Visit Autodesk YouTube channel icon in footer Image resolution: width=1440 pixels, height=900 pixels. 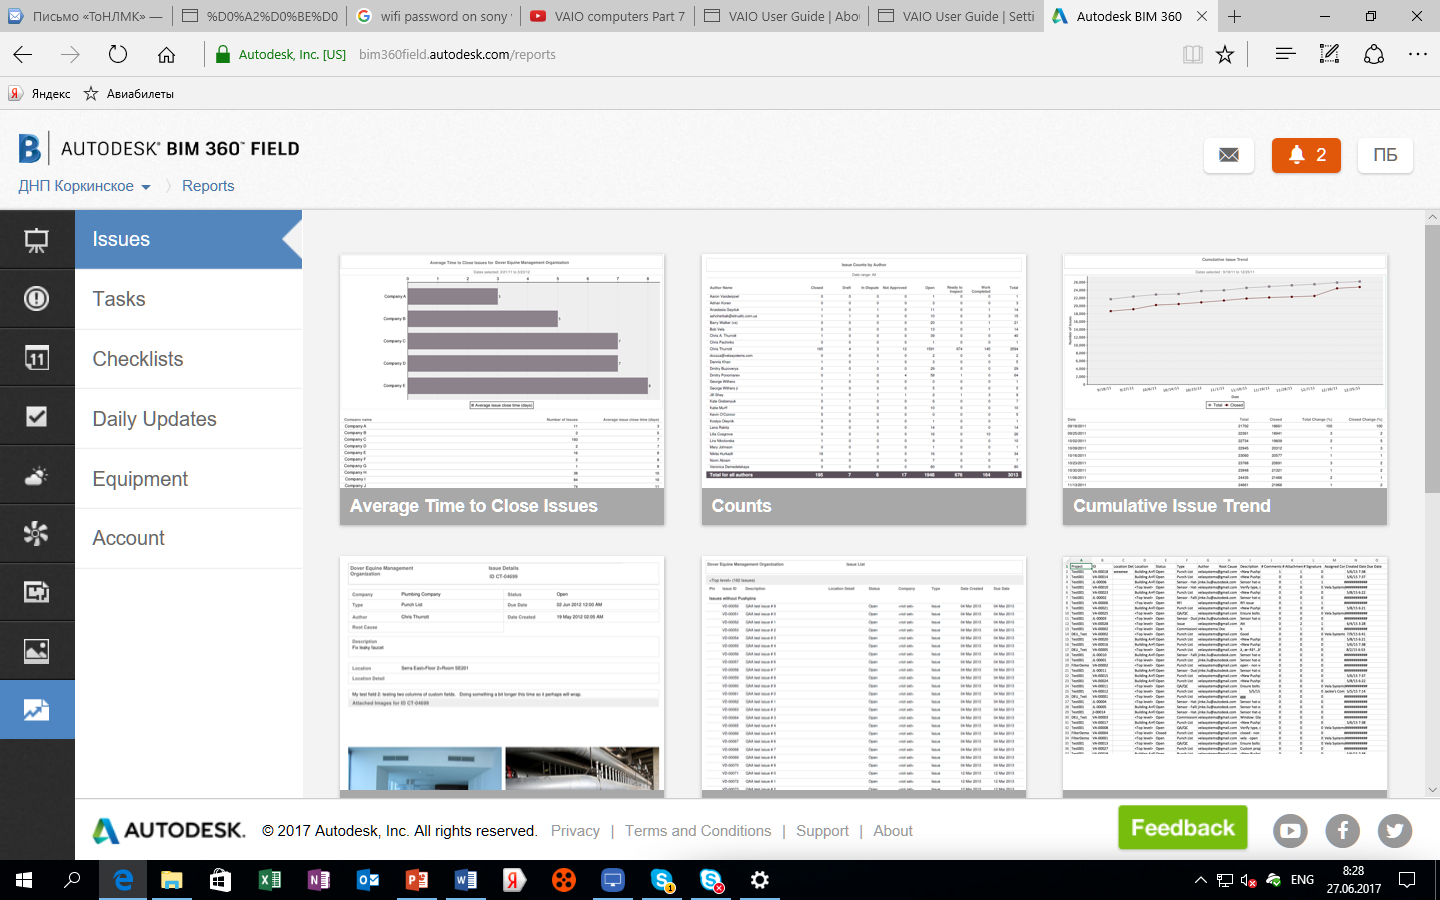click(x=1290, y=830)
